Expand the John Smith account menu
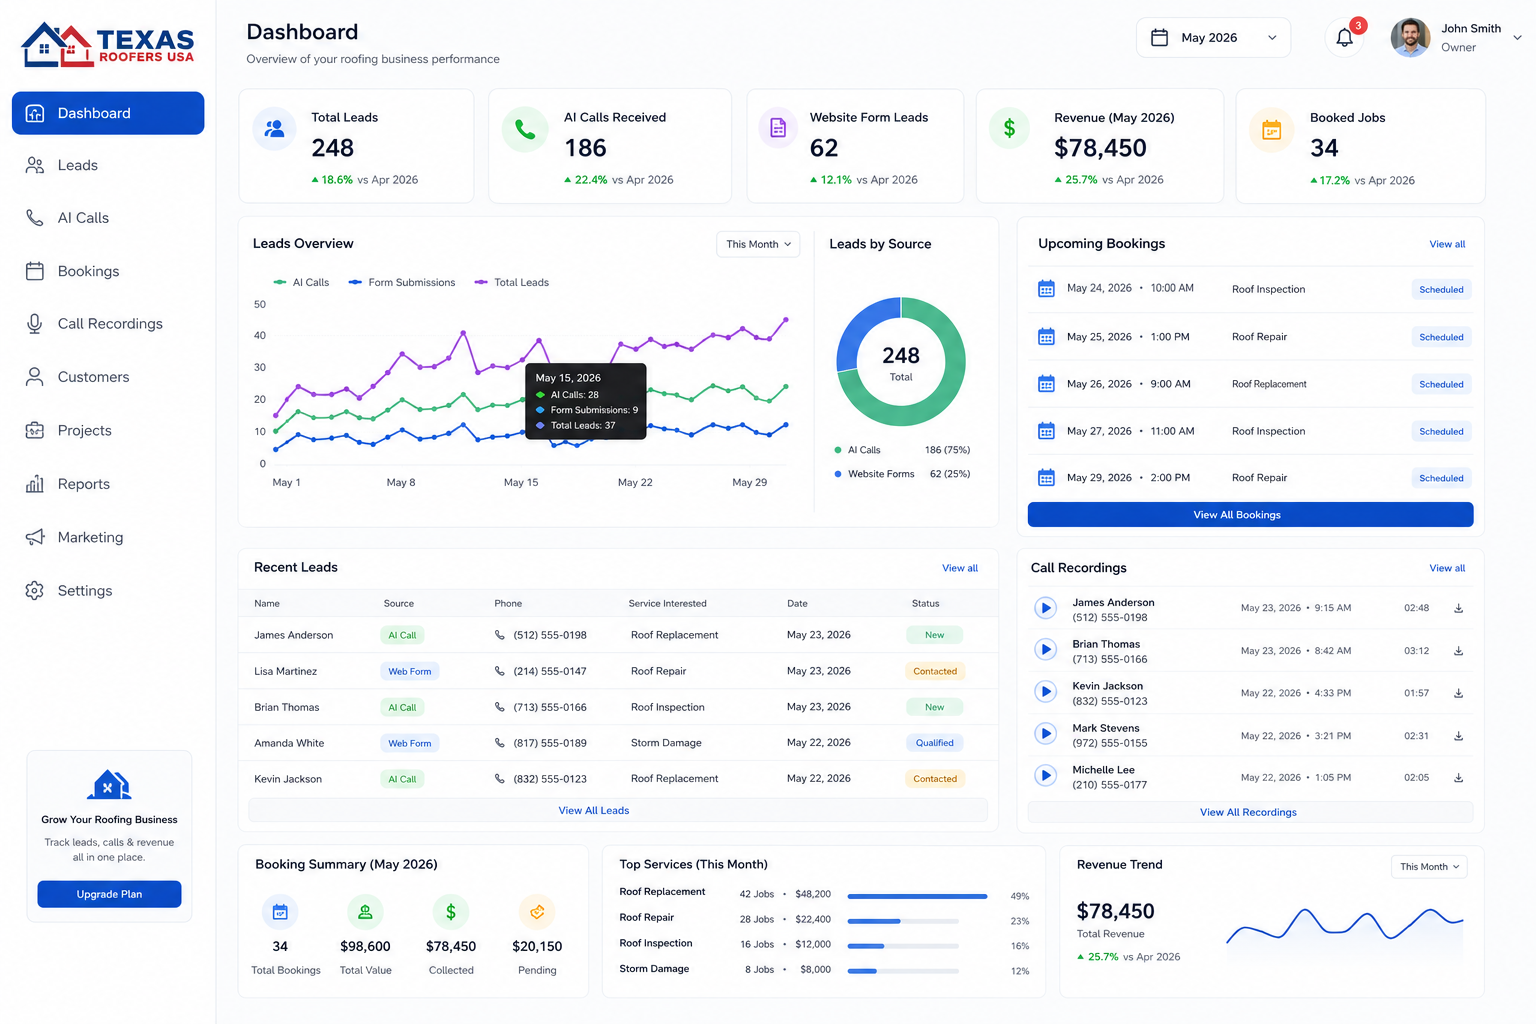The image size is (1536, 1024). coord(1517,38)
